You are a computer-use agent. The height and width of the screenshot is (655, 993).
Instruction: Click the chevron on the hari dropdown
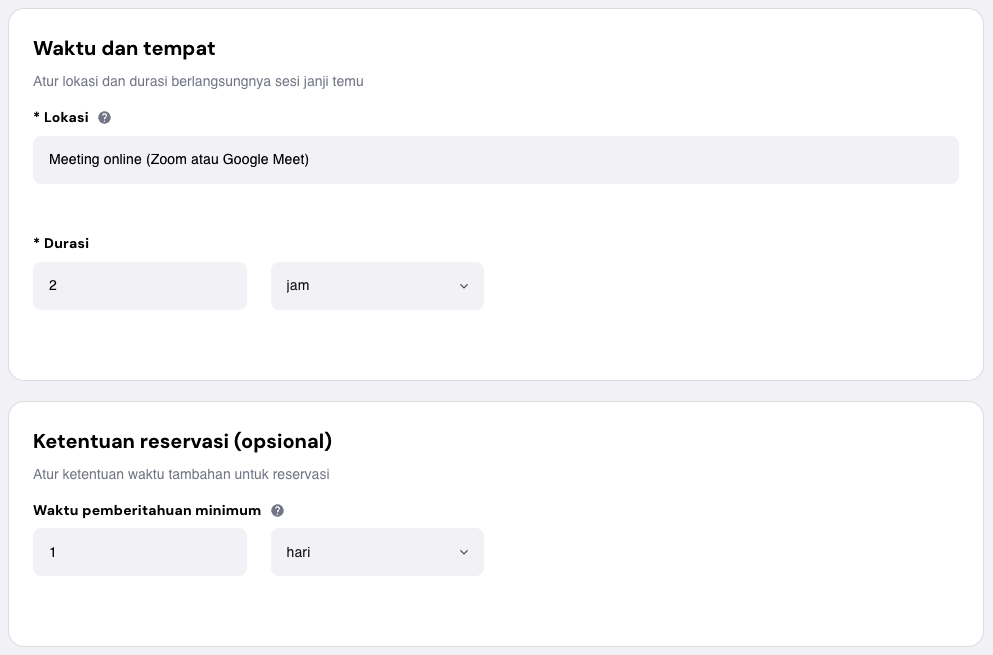point(463,552)
